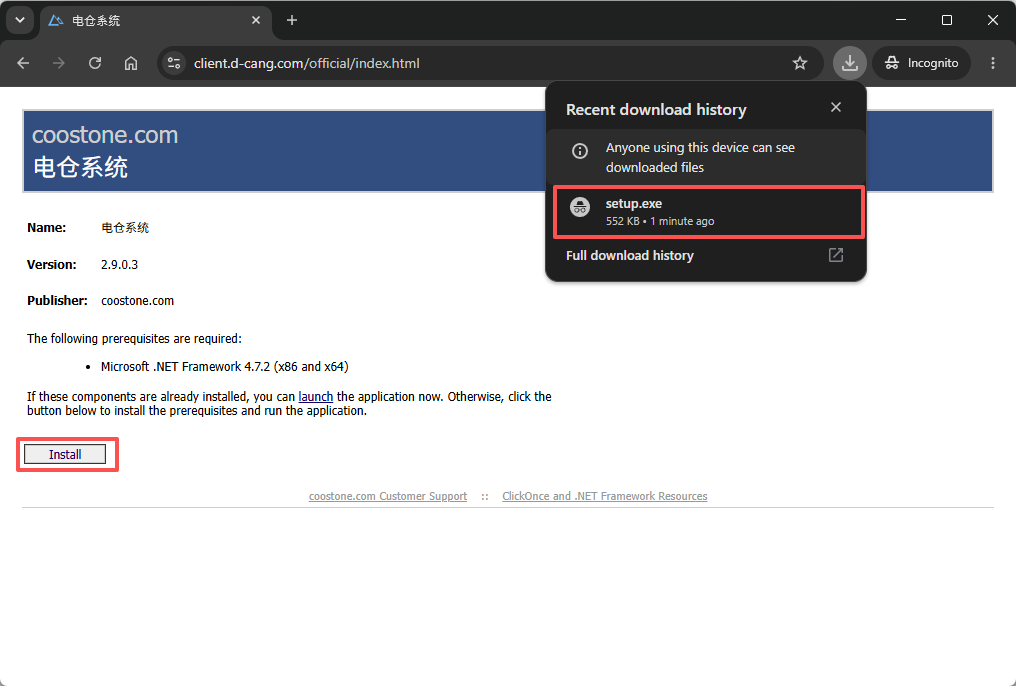Click the external link icon for download history

coord(836,255)
